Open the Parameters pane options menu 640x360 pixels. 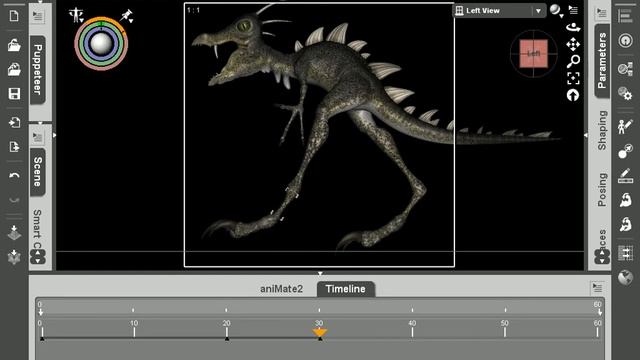602,13
